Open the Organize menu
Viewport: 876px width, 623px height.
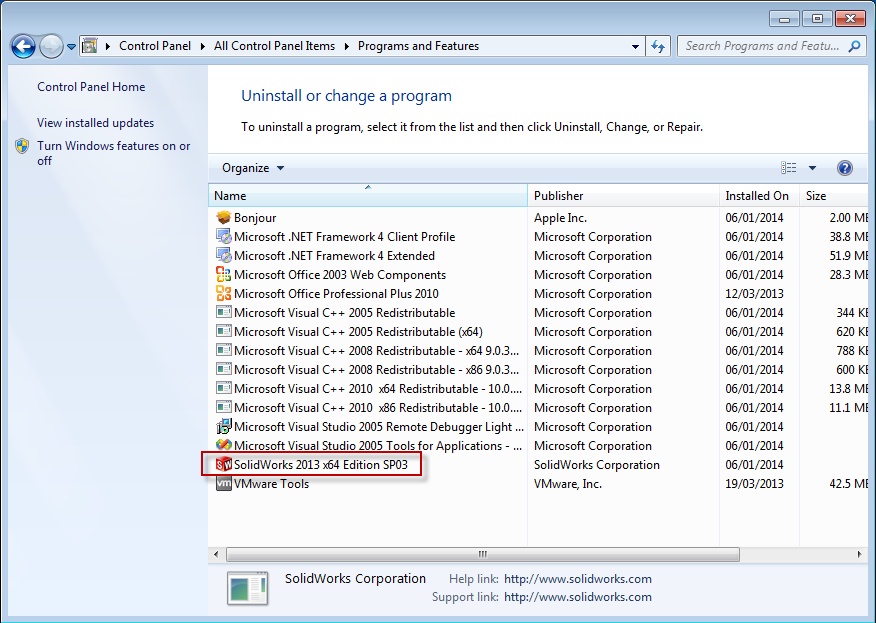[253, 168]
